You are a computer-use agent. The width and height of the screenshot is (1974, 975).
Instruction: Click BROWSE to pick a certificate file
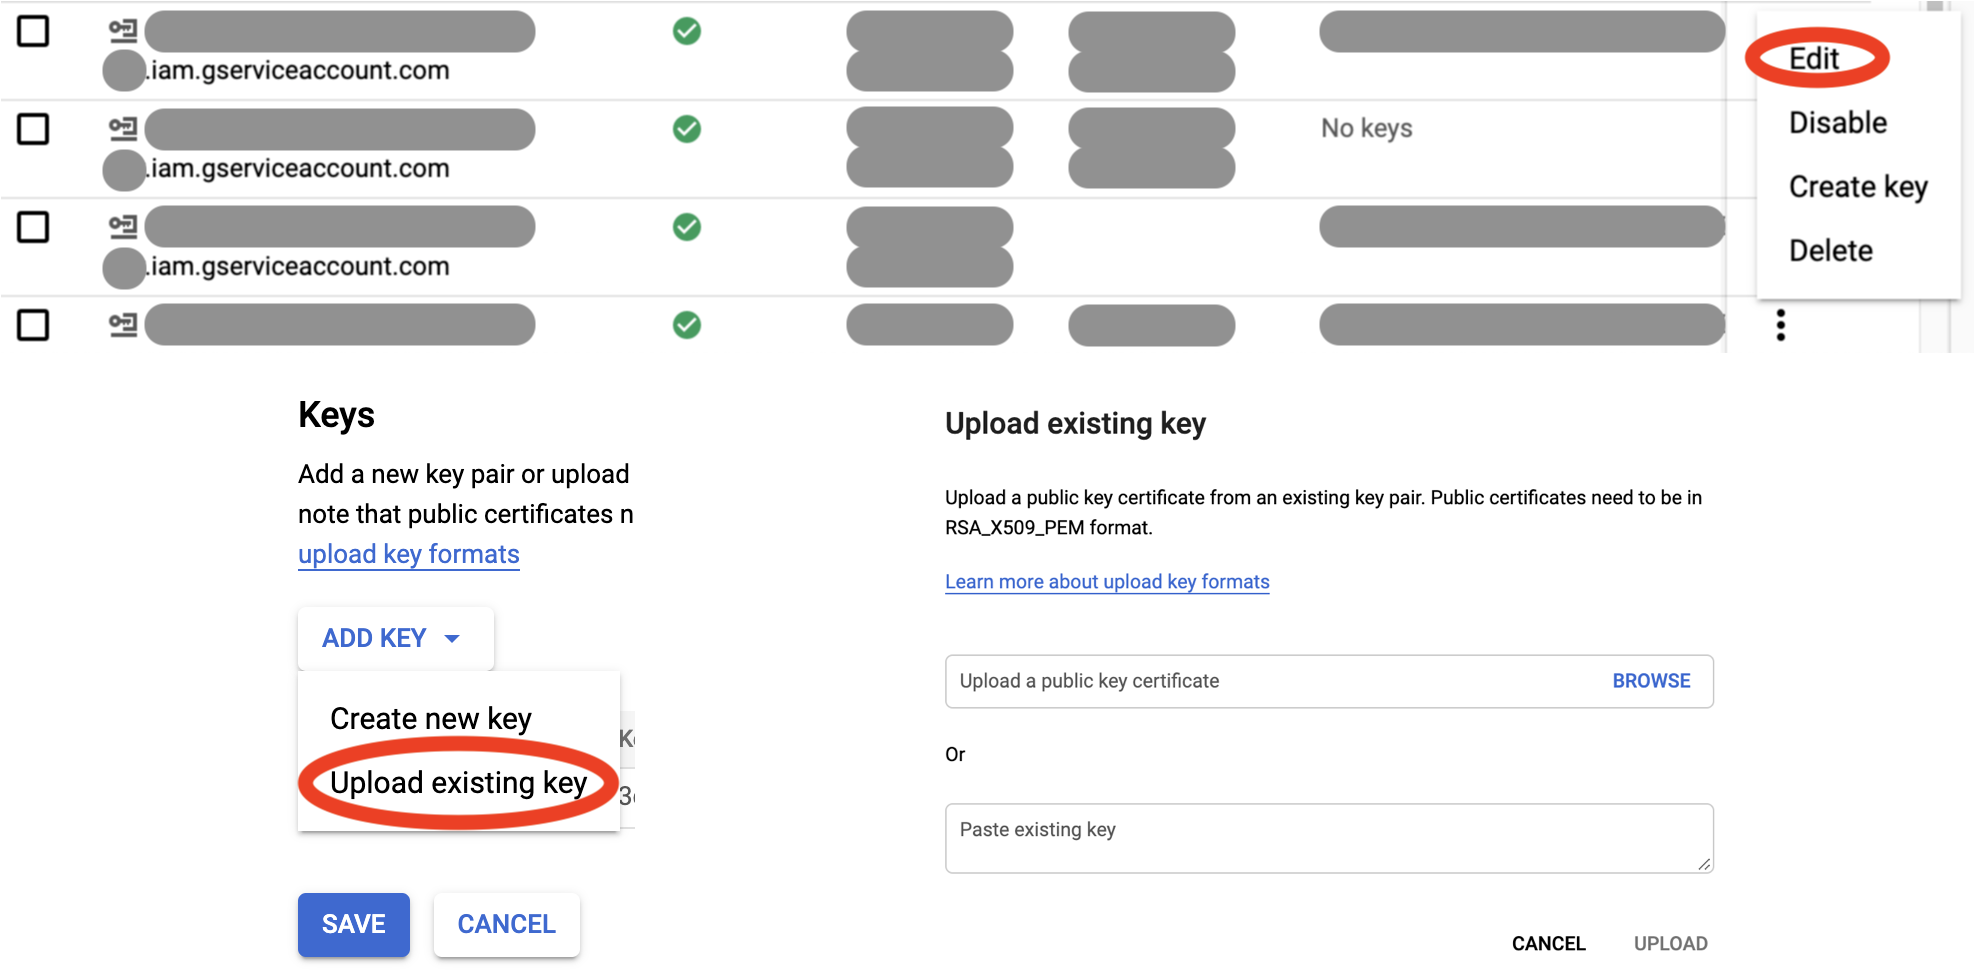click(x=1650, y=681)
